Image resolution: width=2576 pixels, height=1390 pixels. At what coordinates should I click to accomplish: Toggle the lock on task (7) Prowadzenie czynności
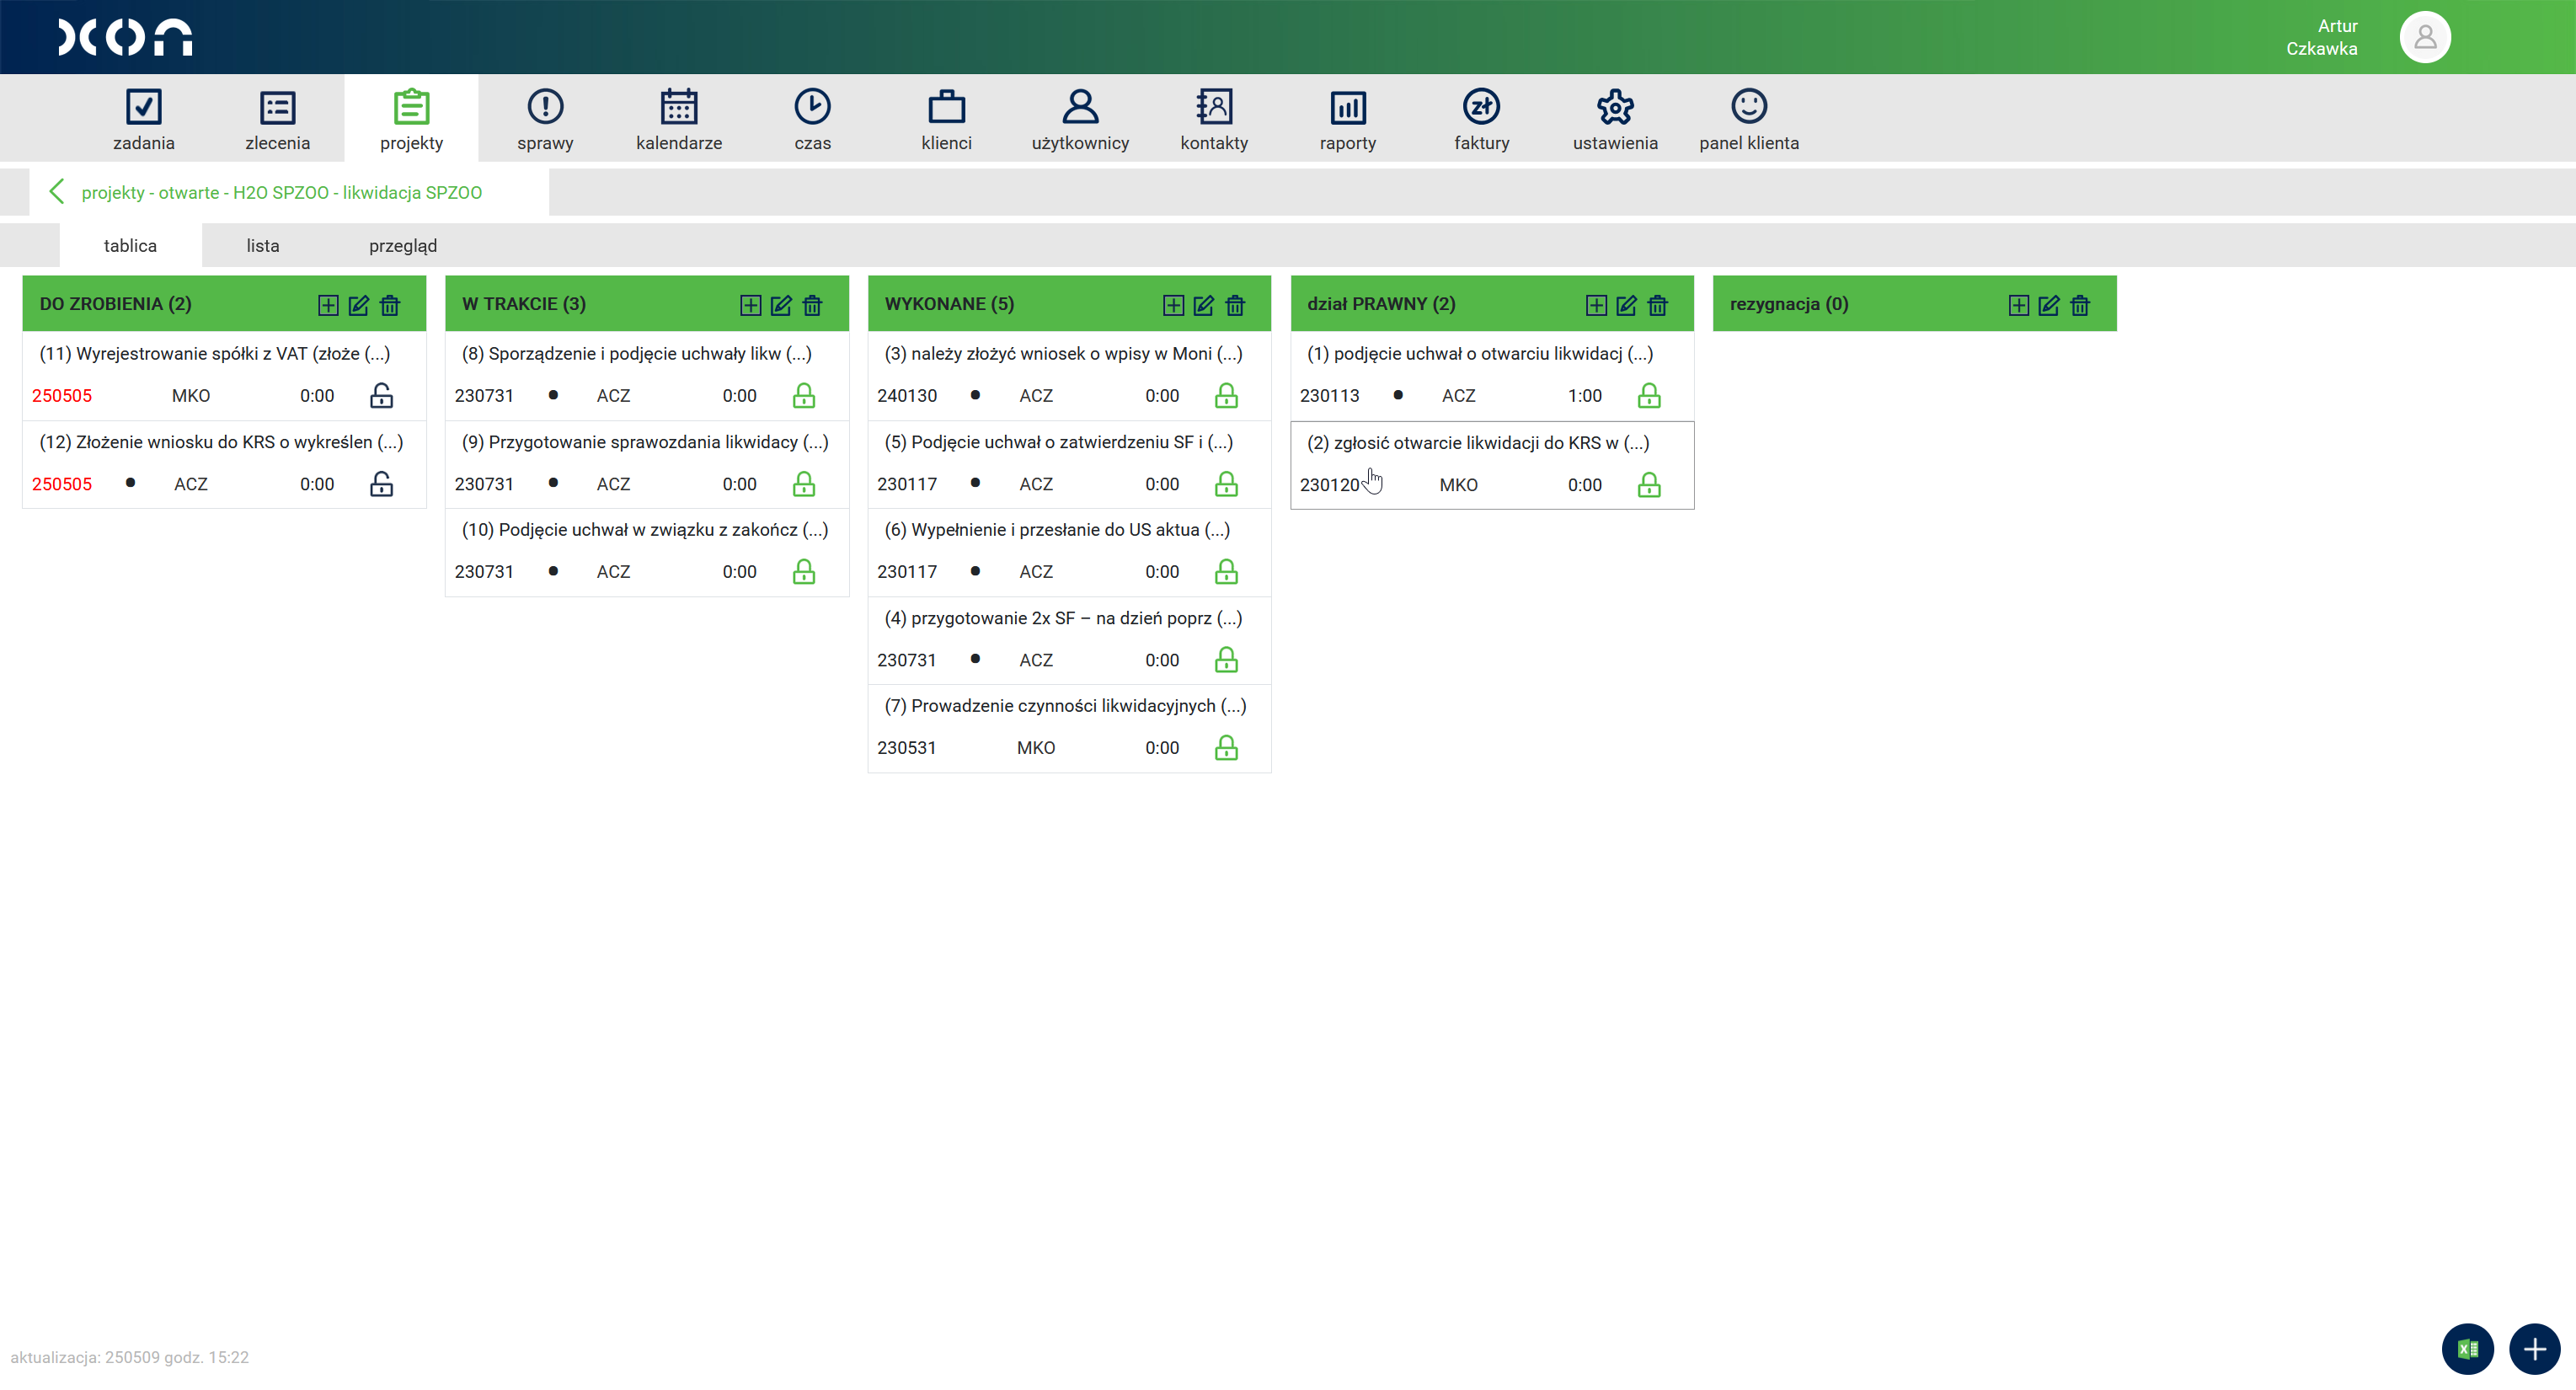(x=1226, y=747)
